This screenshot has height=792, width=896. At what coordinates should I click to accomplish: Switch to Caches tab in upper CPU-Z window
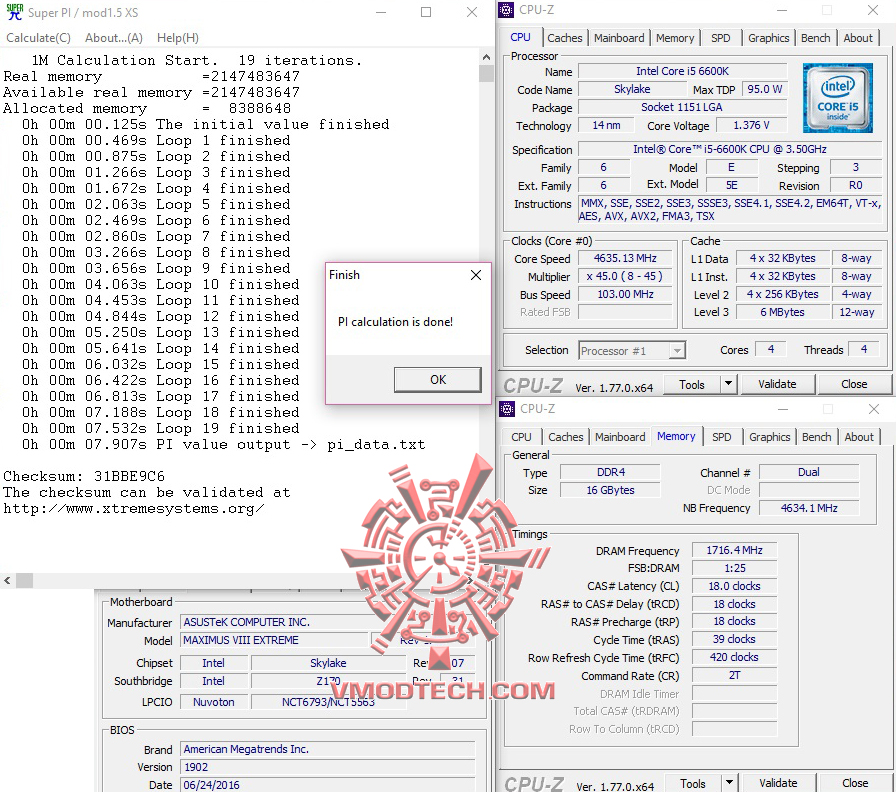tap(565, 38)
